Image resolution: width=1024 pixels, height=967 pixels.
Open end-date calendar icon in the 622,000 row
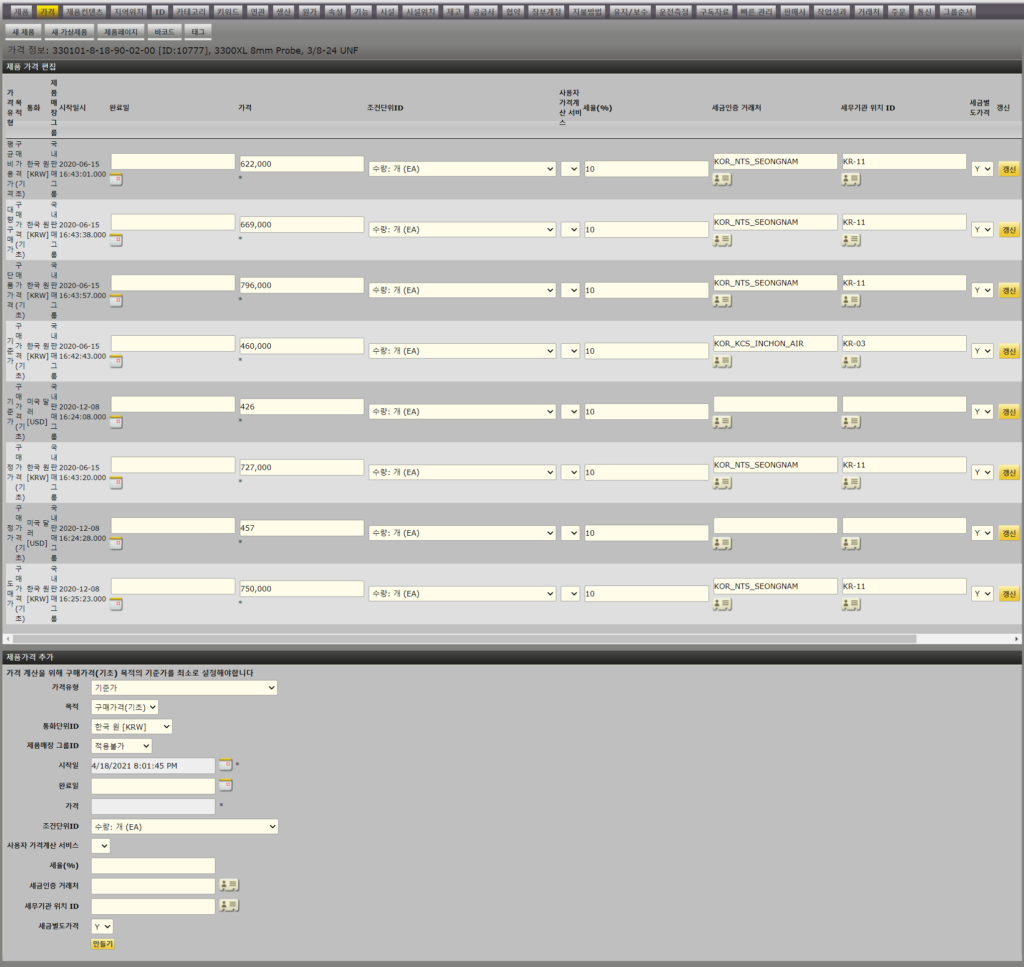coord(116,180)
